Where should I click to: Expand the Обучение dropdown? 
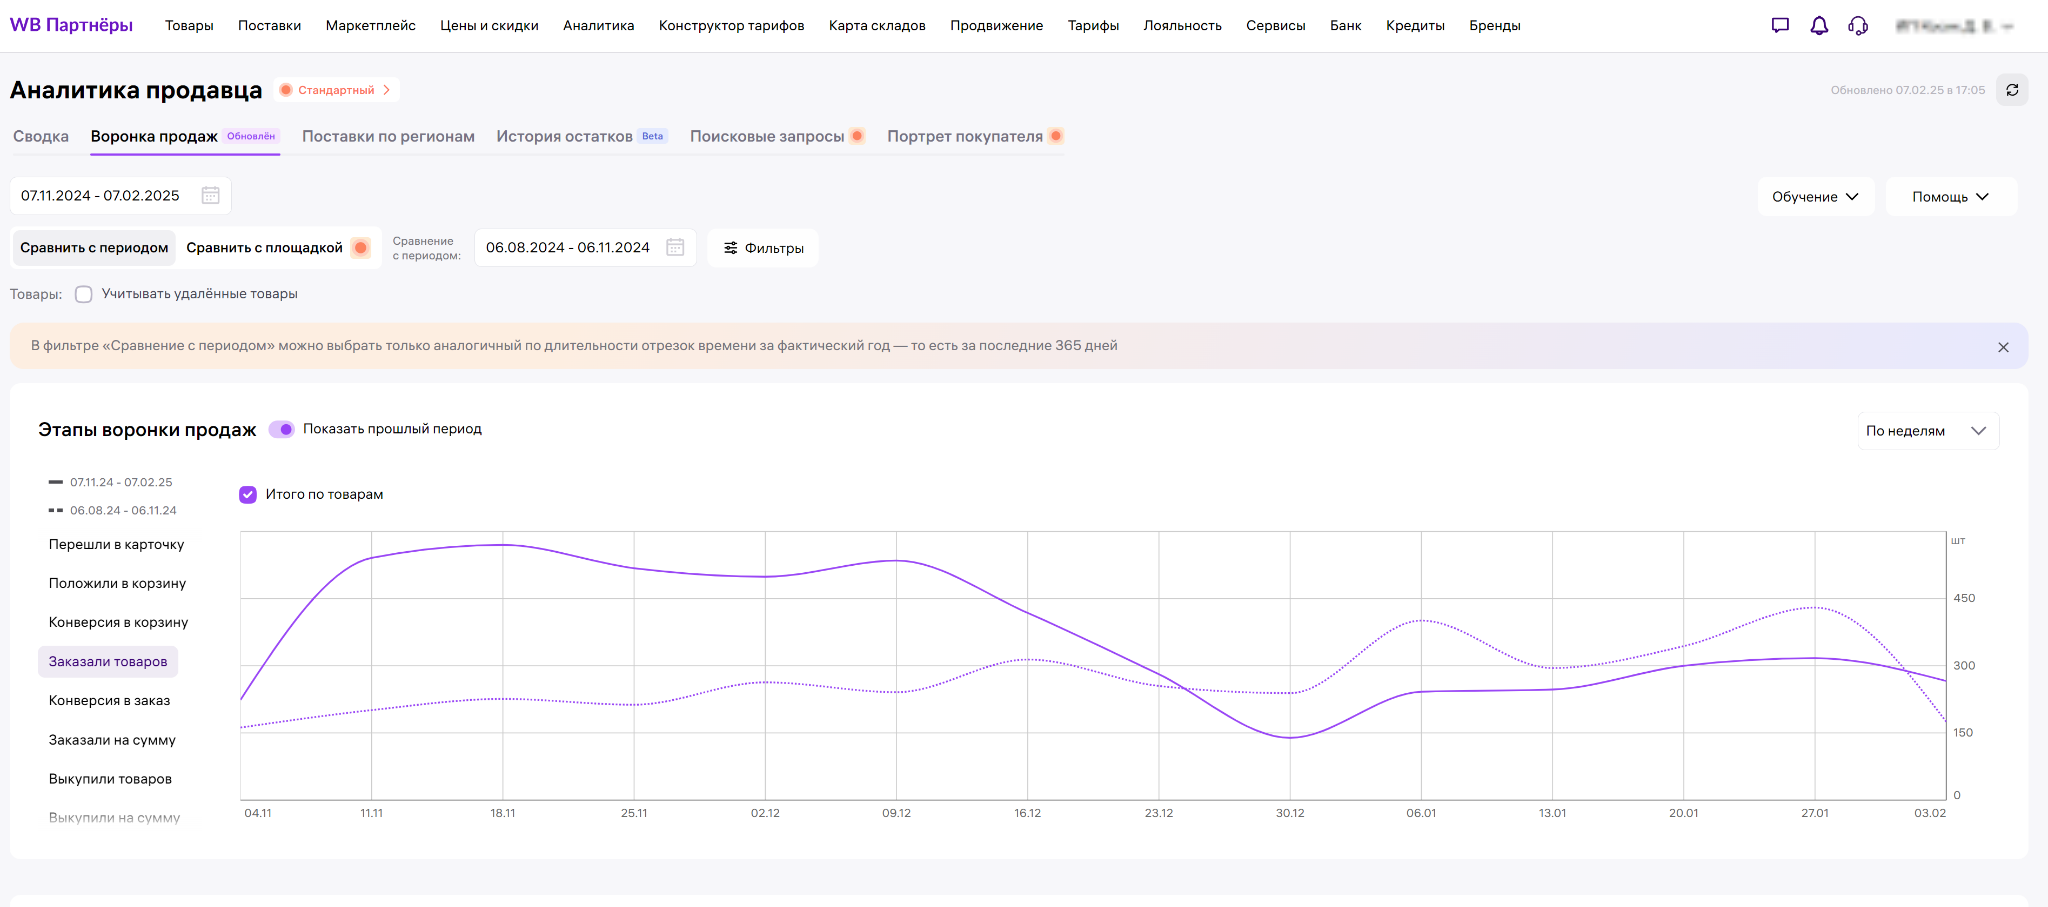pyautogui.click(x=1815, y=197)
